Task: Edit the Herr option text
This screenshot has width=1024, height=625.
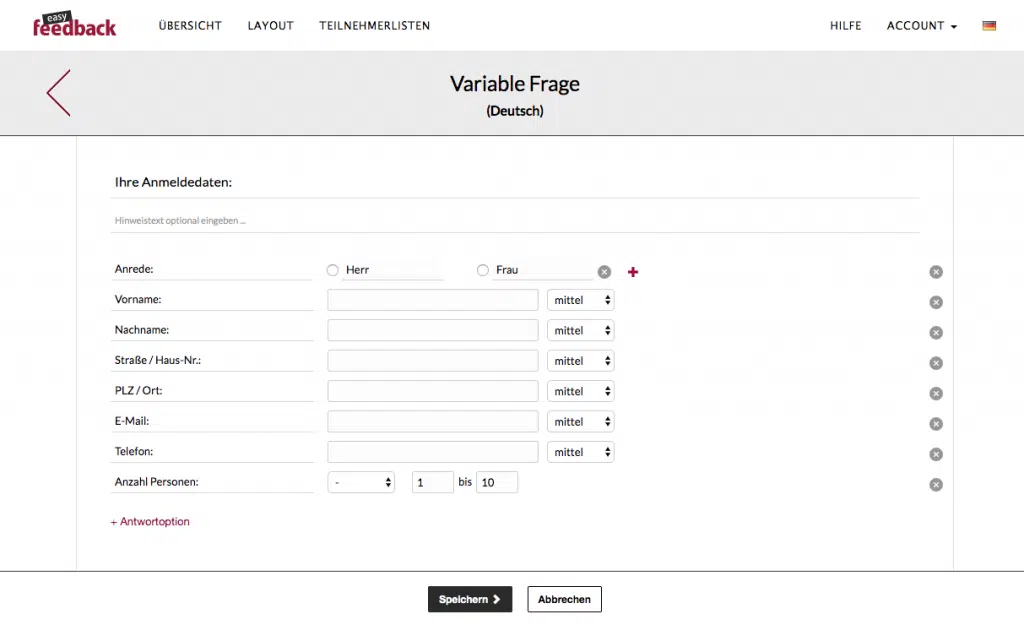Action: (x=392, y=270)
